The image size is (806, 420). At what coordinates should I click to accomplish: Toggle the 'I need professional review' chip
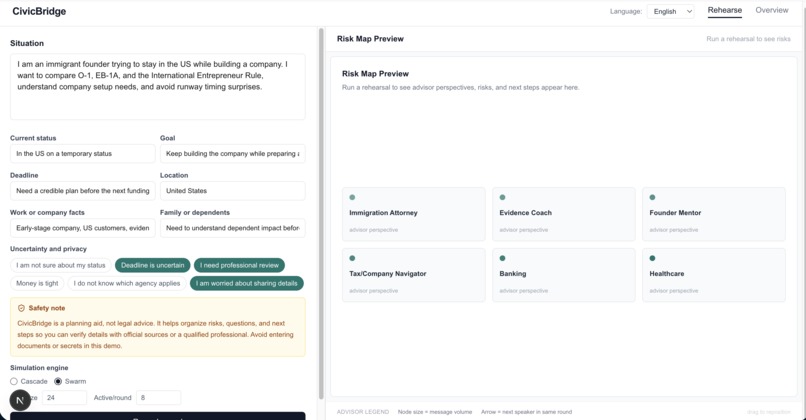click(240, 265)
